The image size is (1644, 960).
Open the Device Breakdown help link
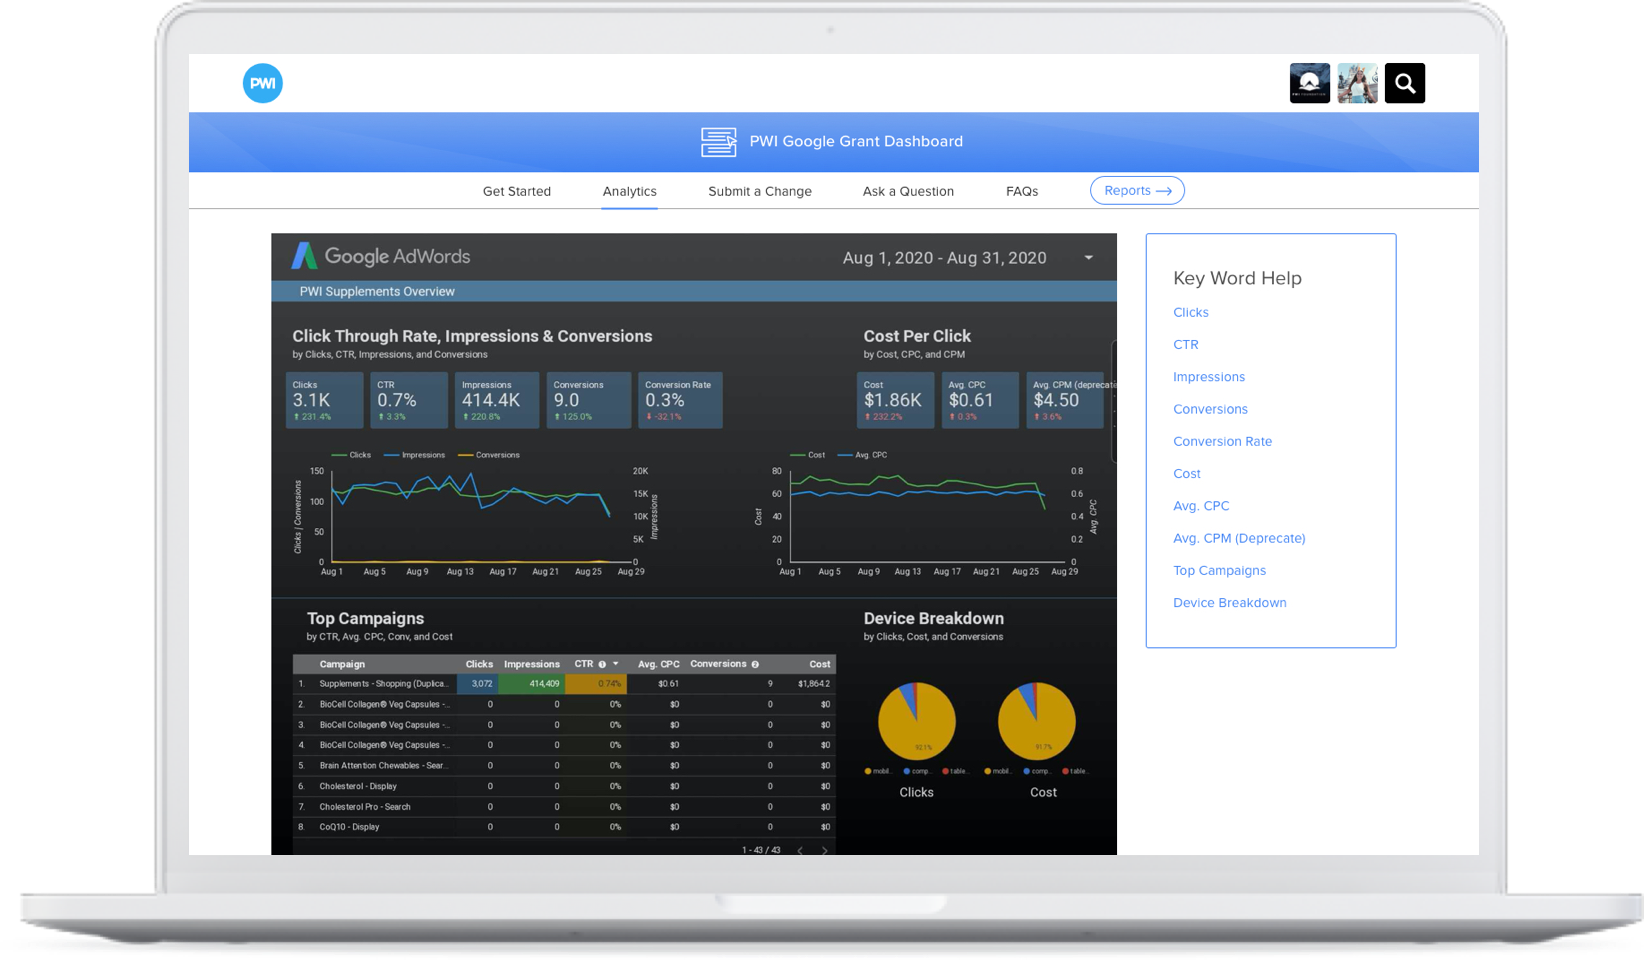(x=1229, y=603)
